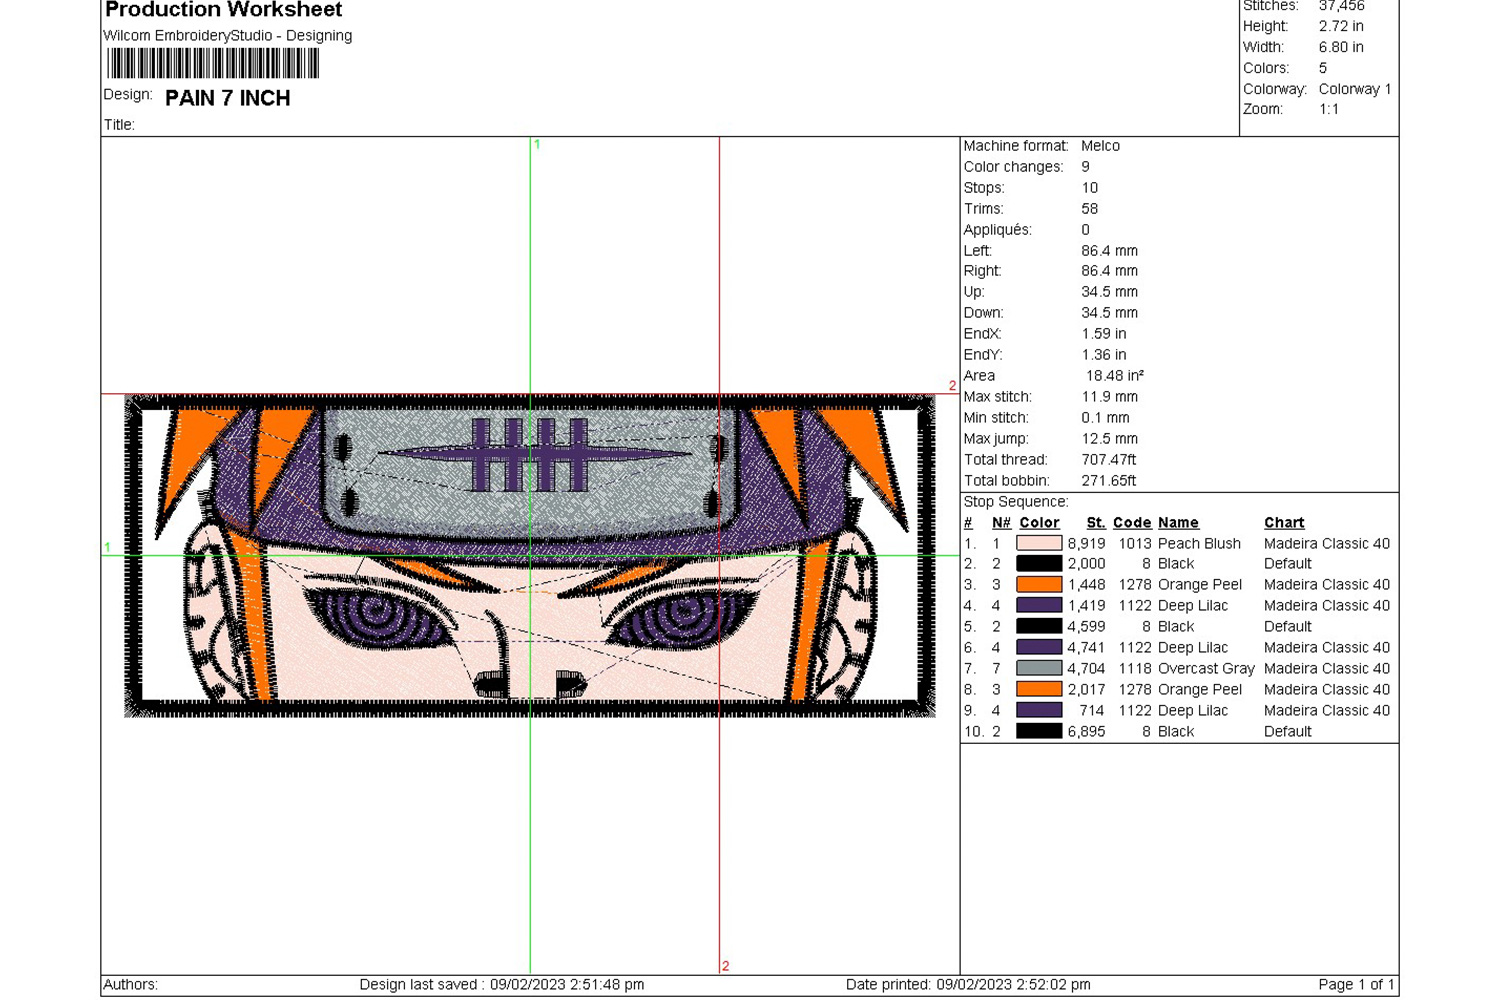
Task: Click the 'Code' column header
Action: tap(1132, 523)
